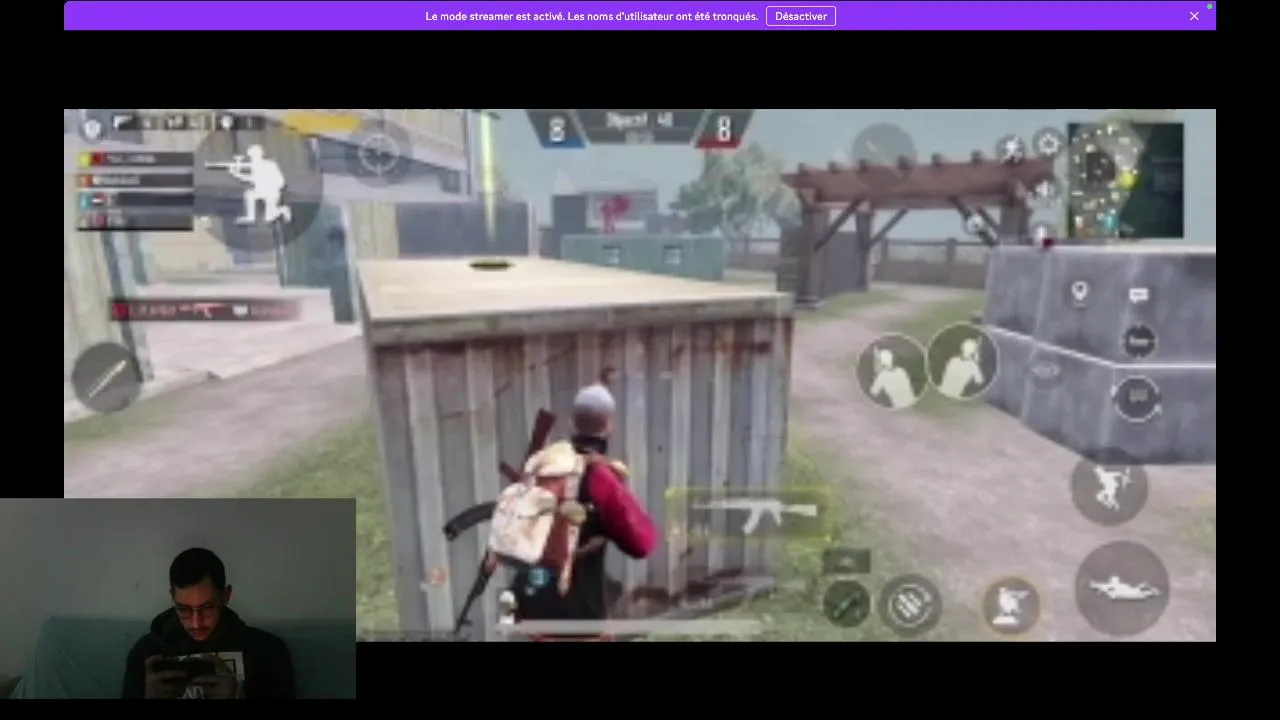Tap the striped round ammo button

click(x=910, y=604)
